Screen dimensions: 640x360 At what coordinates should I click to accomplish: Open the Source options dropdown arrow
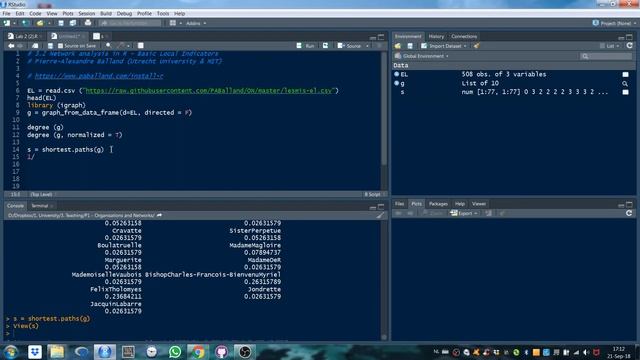coord(367,46)
